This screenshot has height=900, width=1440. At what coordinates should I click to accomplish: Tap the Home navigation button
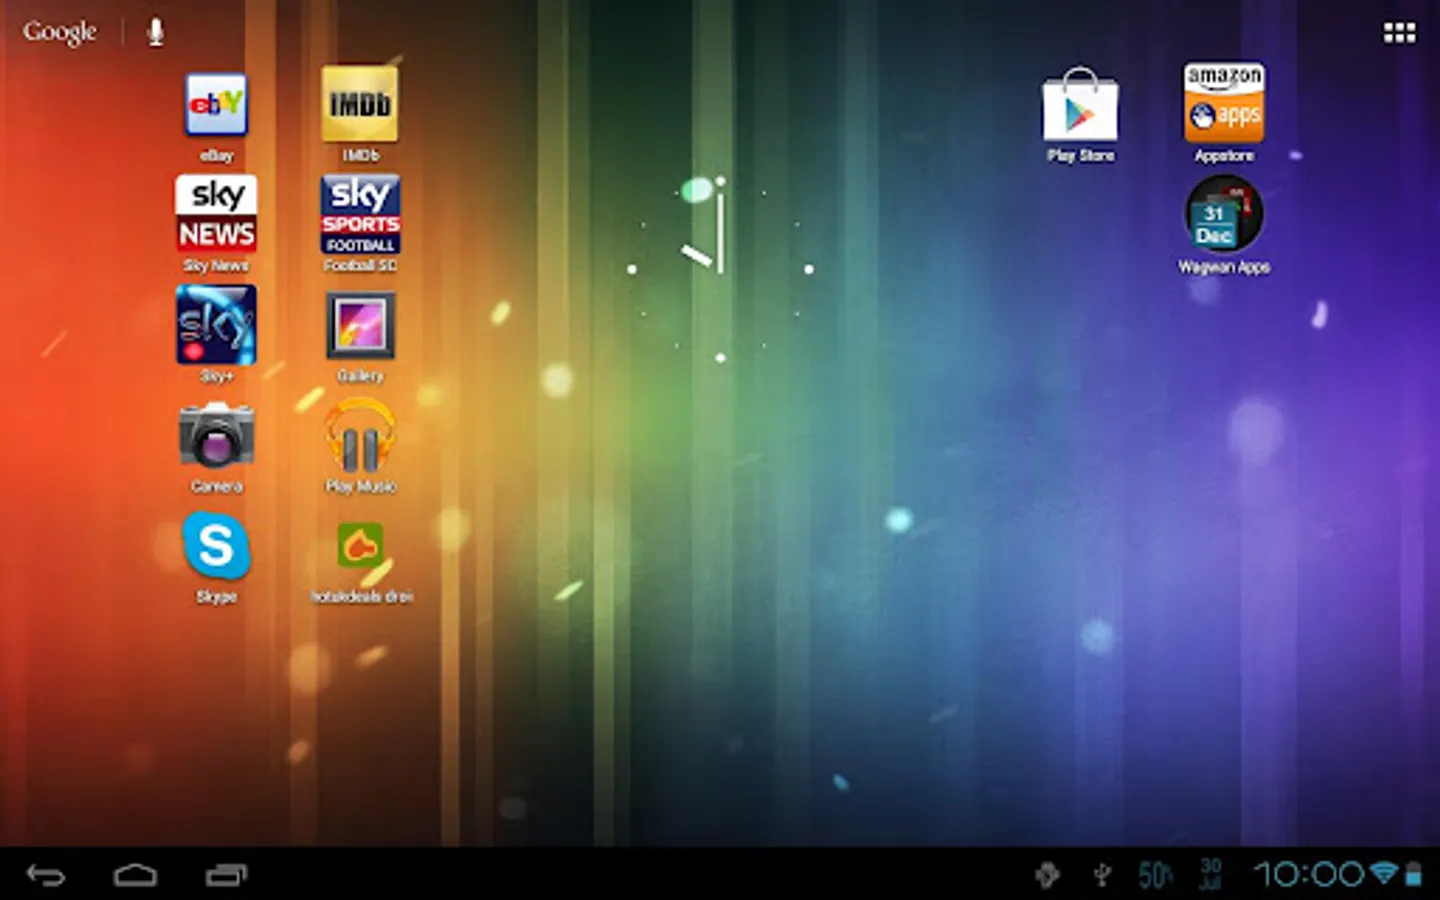pyautogui.click(x=135, y=875)
